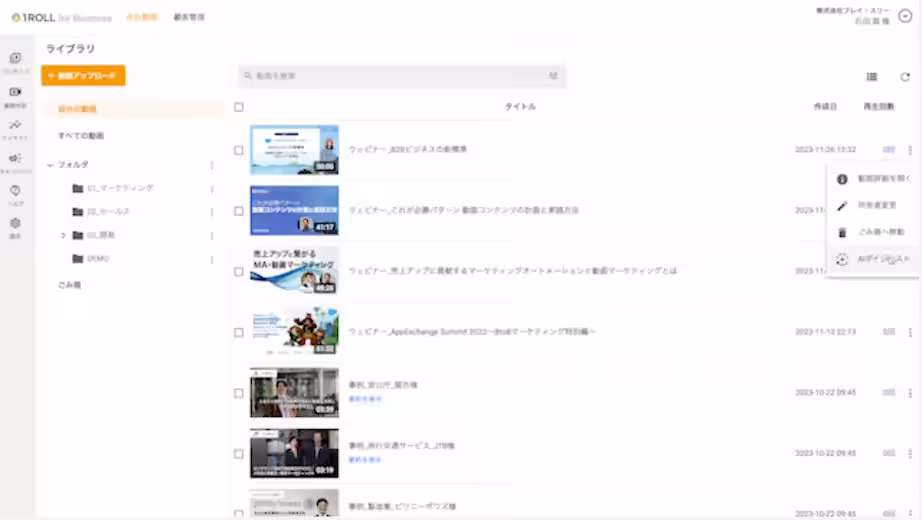Open the ヘルプ help icon in left sidebar
Screen dimensions: 922x520
15,191
